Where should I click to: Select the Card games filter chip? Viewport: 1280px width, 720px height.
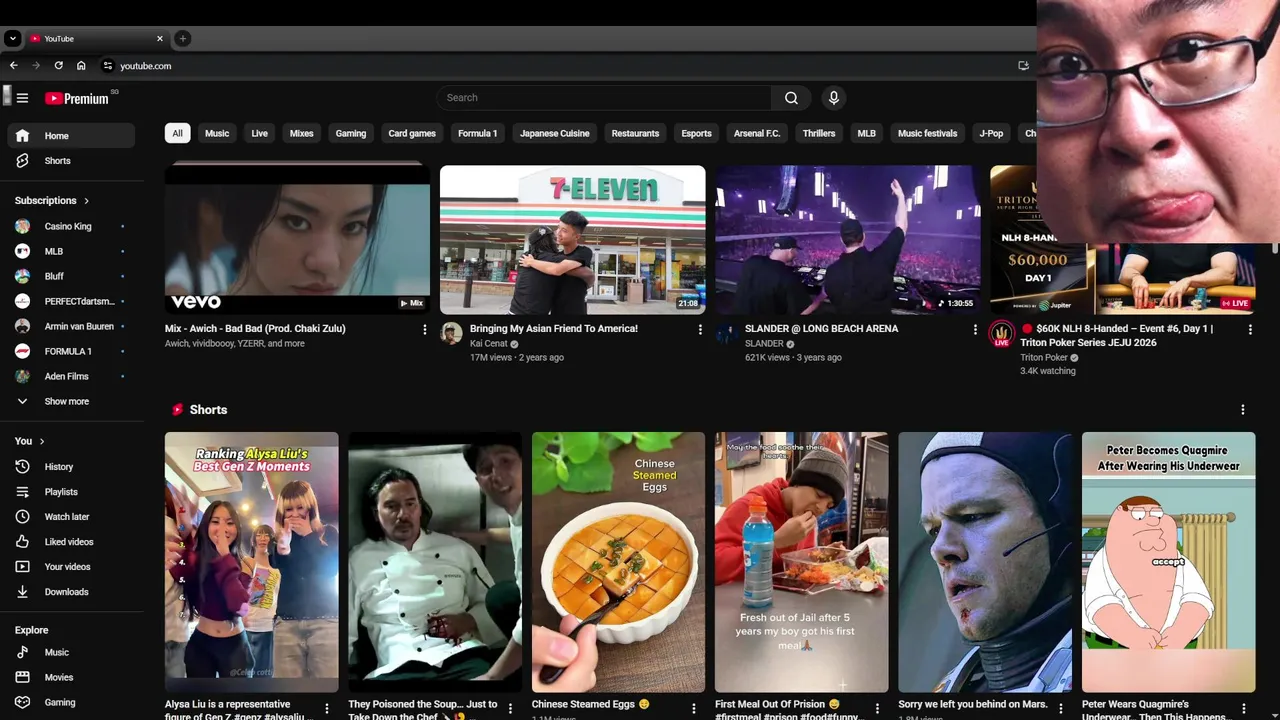(x=412, y=133)
